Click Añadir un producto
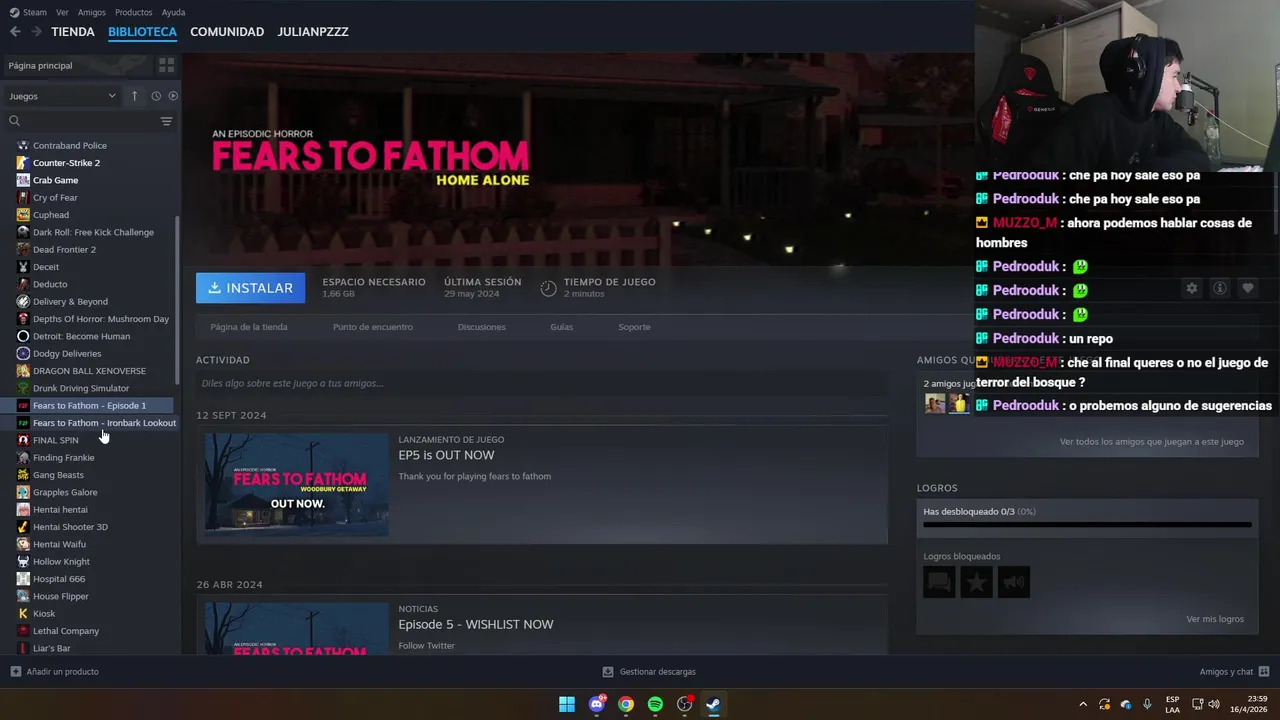This screenshot has width=1280, height=720. click(x=54, y=672)
